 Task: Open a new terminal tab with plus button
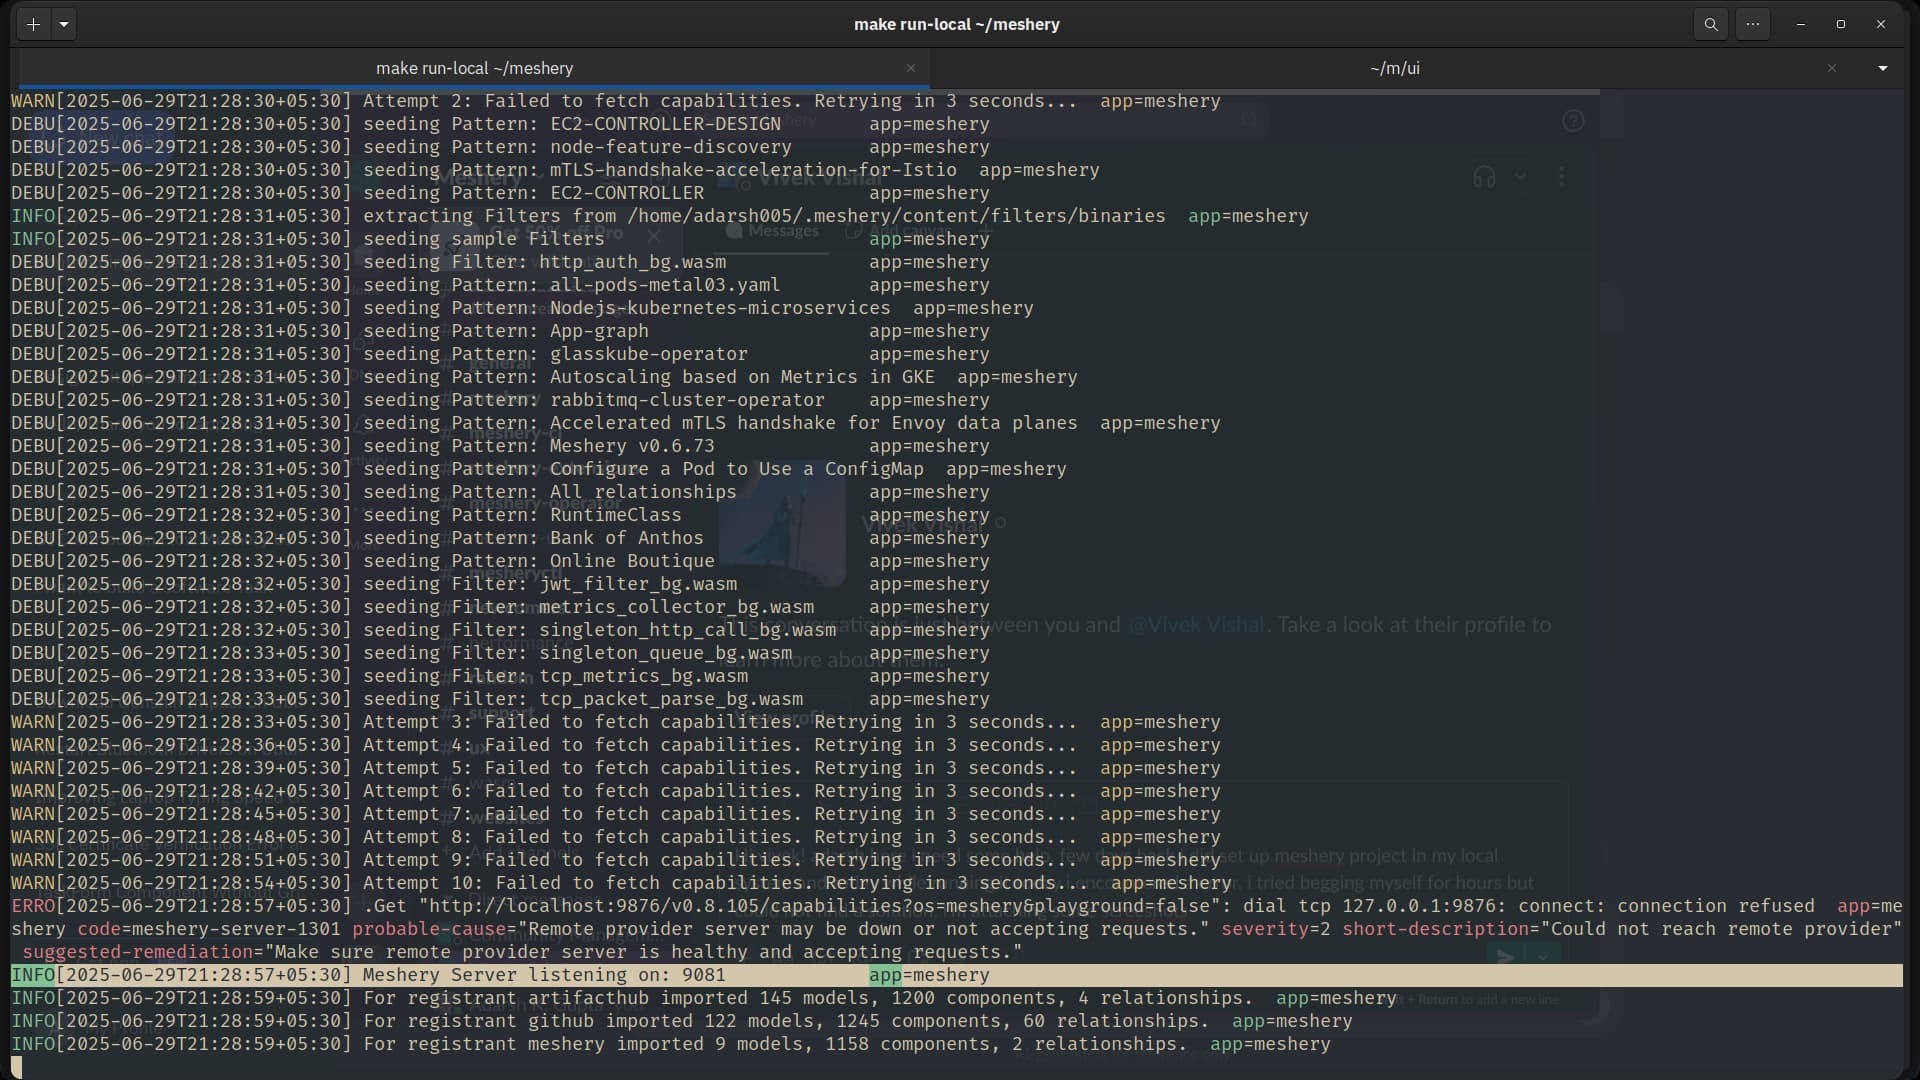click(x=33, y=24)
